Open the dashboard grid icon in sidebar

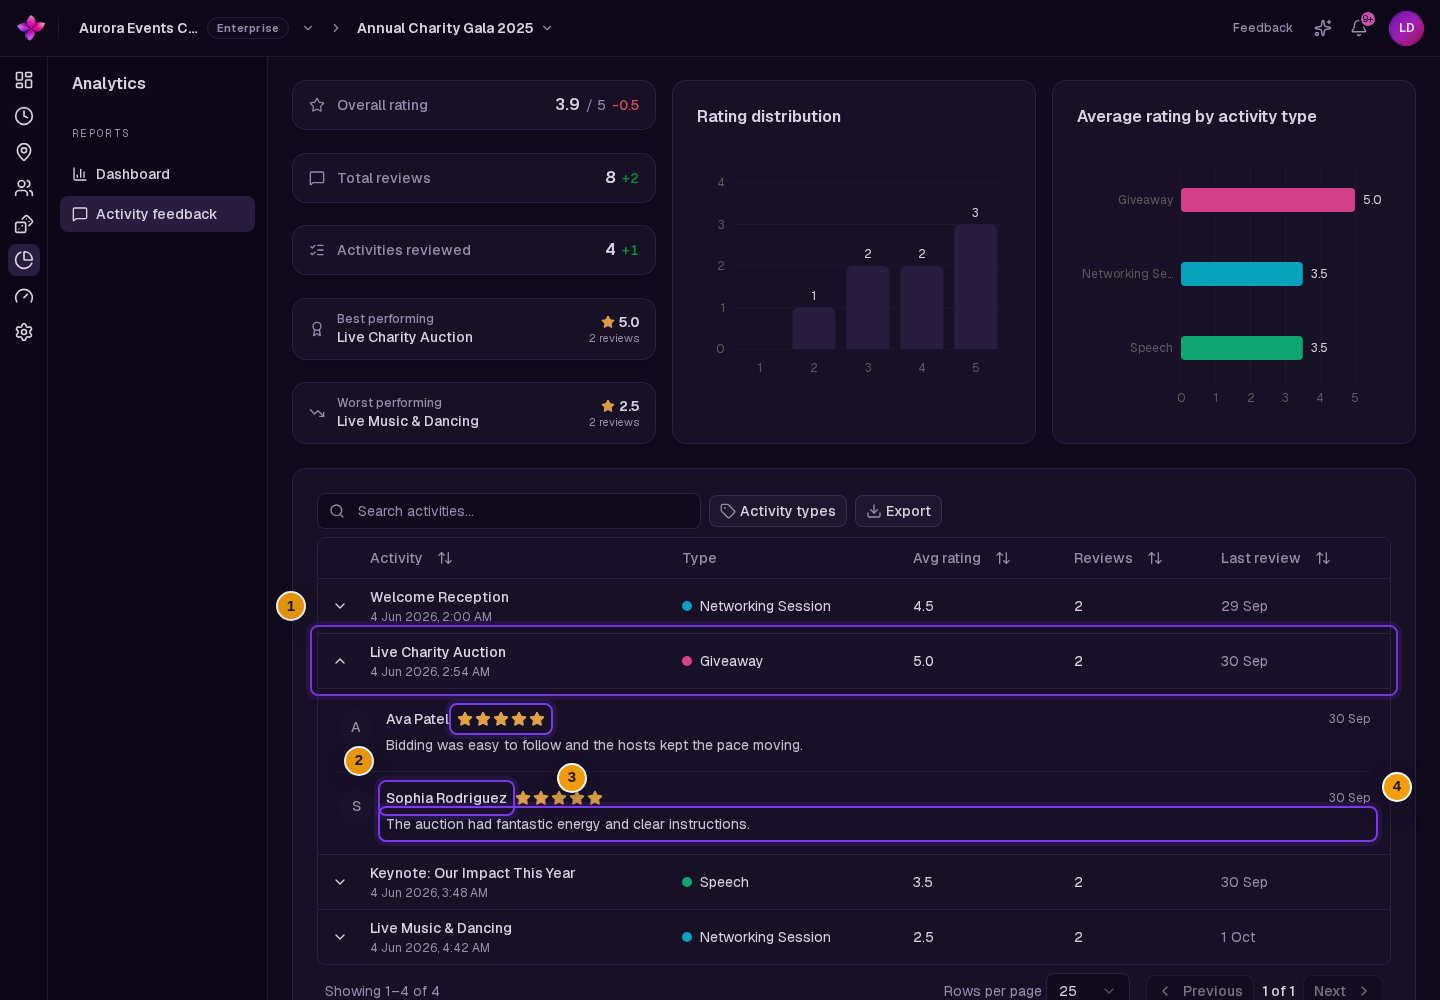click(24, 80)
